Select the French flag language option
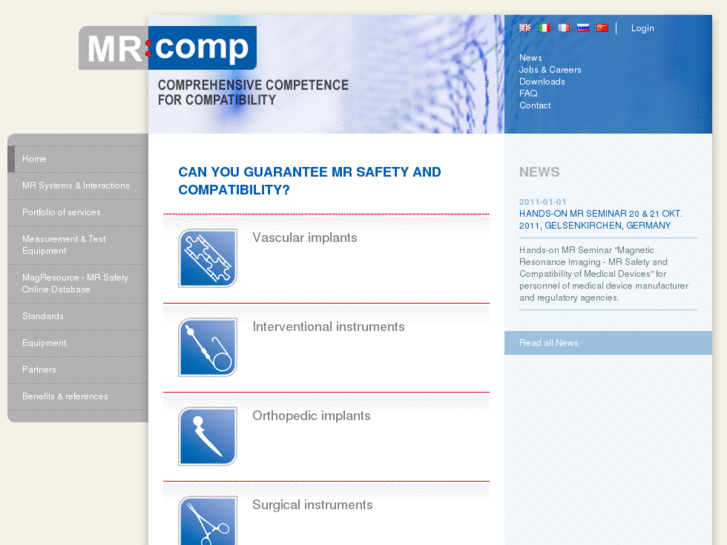 [564, 28]
